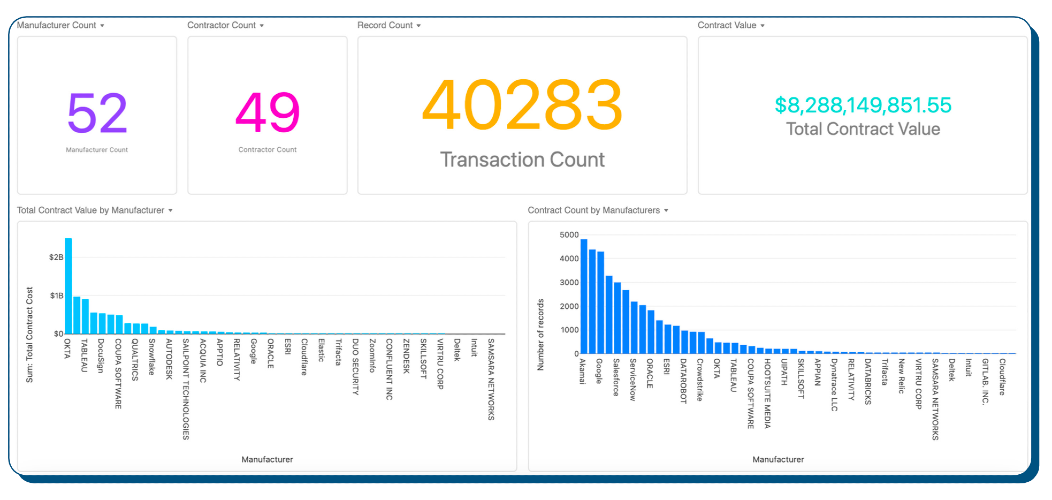Click the Total Contract Value label
Viewport: 1052px width, 500px height.
point(863,128)
